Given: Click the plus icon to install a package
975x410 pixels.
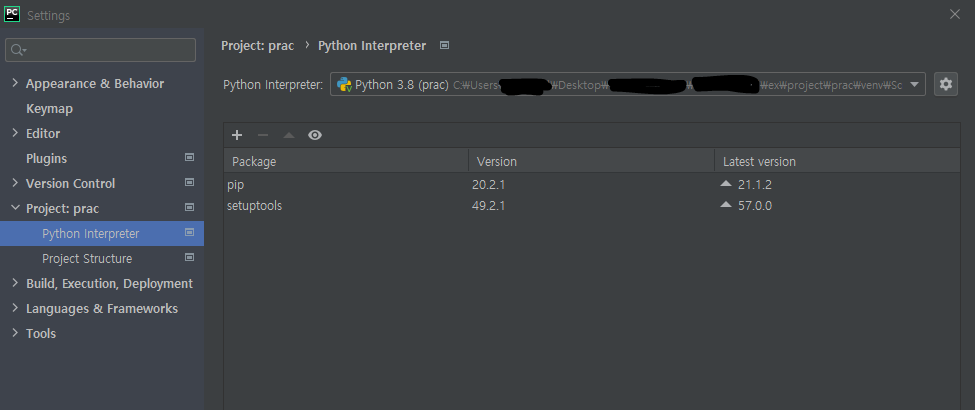Looking at the screenshot, I should point(237,135).
